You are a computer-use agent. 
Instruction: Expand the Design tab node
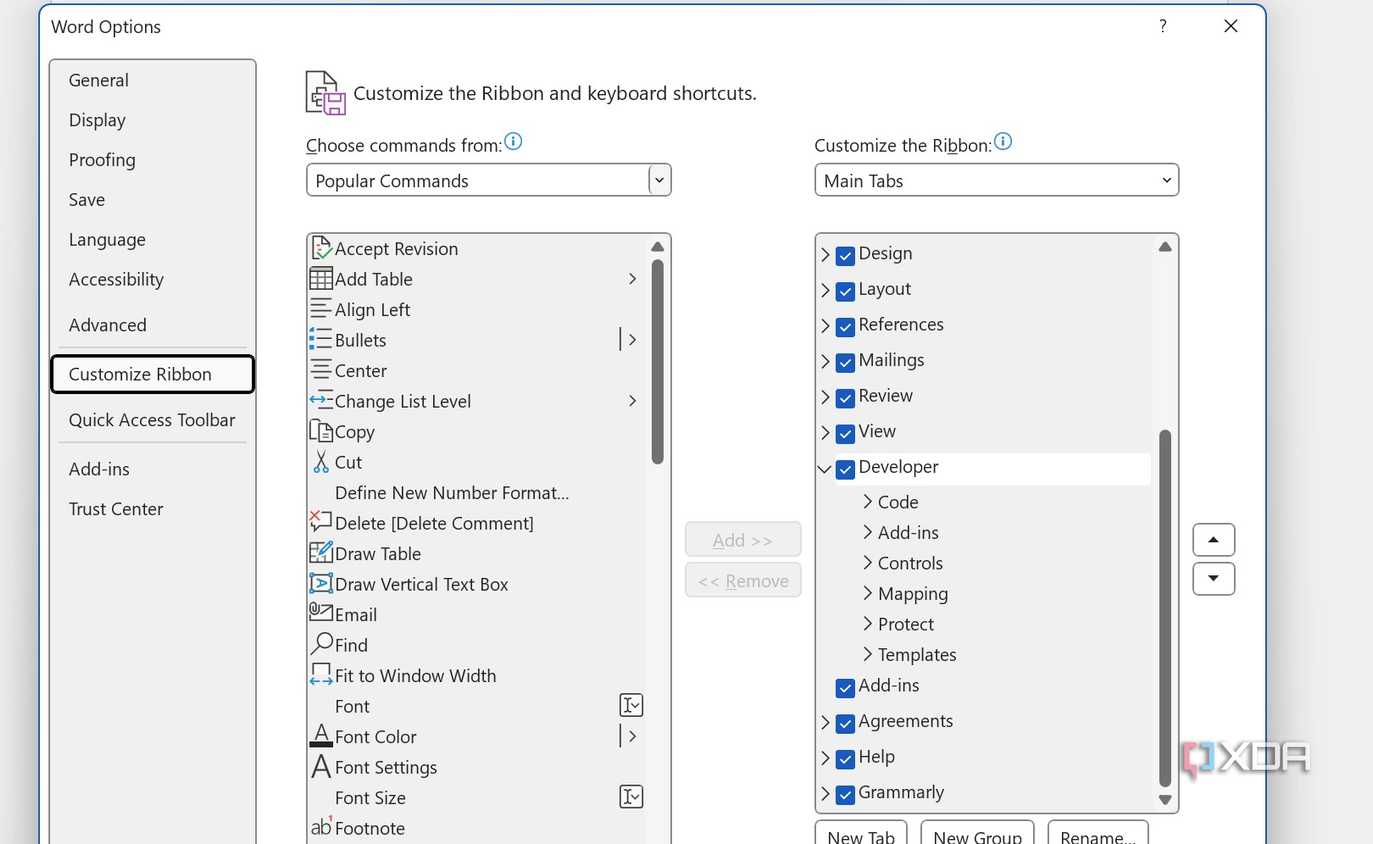[x=826, y=255]
